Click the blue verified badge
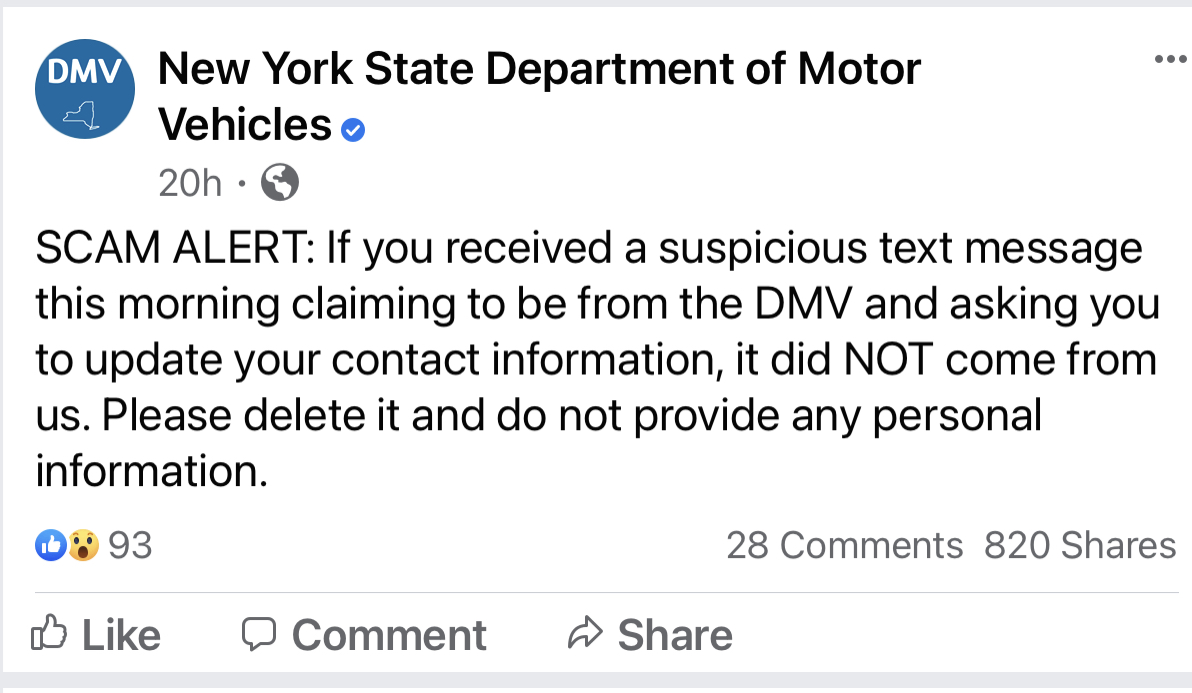This screenshot has height=693, width=1192. click(x=353, y=129)
